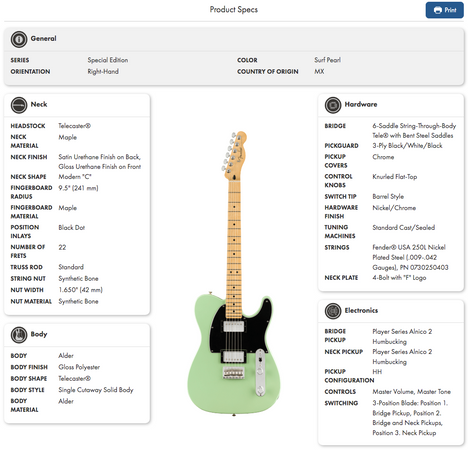Click the Body section guitar icon
468x450 pixels.
(19, 335)
